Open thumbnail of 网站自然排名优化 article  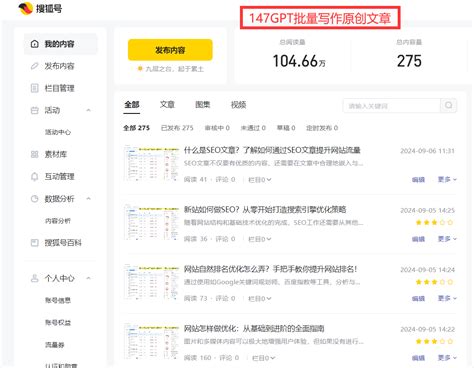pyautogui.click(x=152, y=282)
